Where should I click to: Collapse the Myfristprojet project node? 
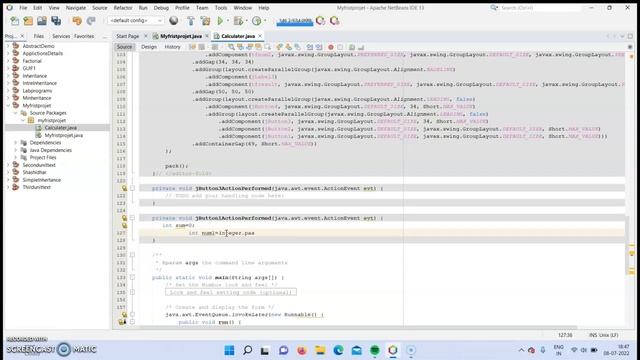pyautogui.click(x=8, y=105)
